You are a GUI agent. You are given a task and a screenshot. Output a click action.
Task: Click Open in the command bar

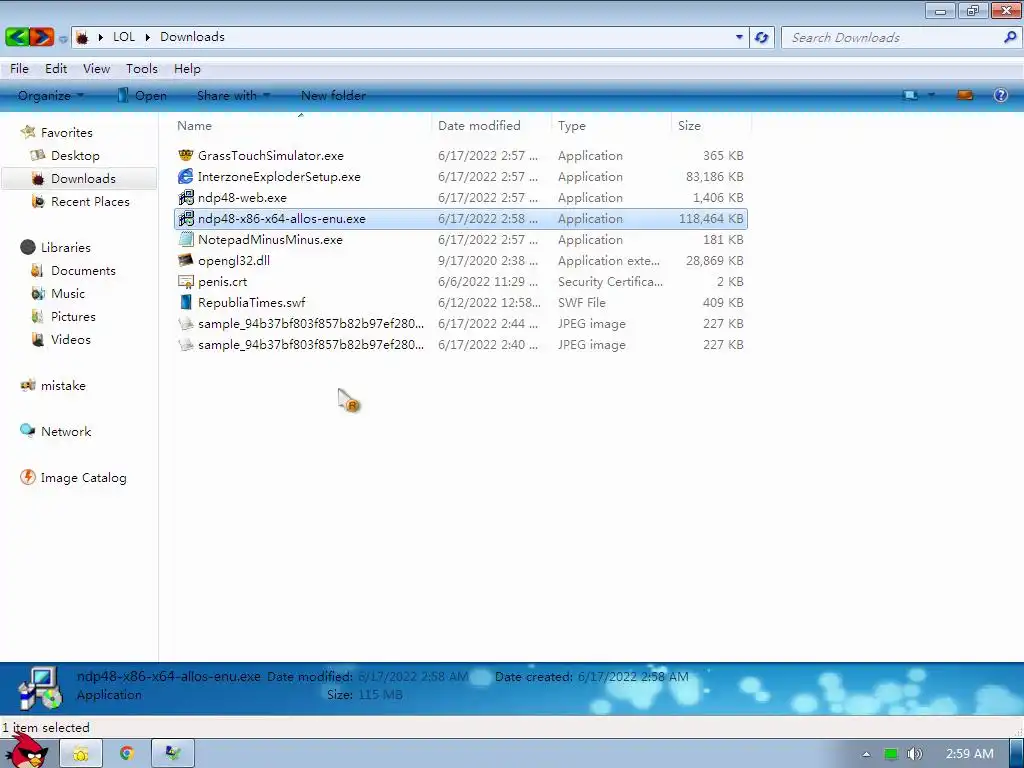pyautogui.click(x=142, y=95)
